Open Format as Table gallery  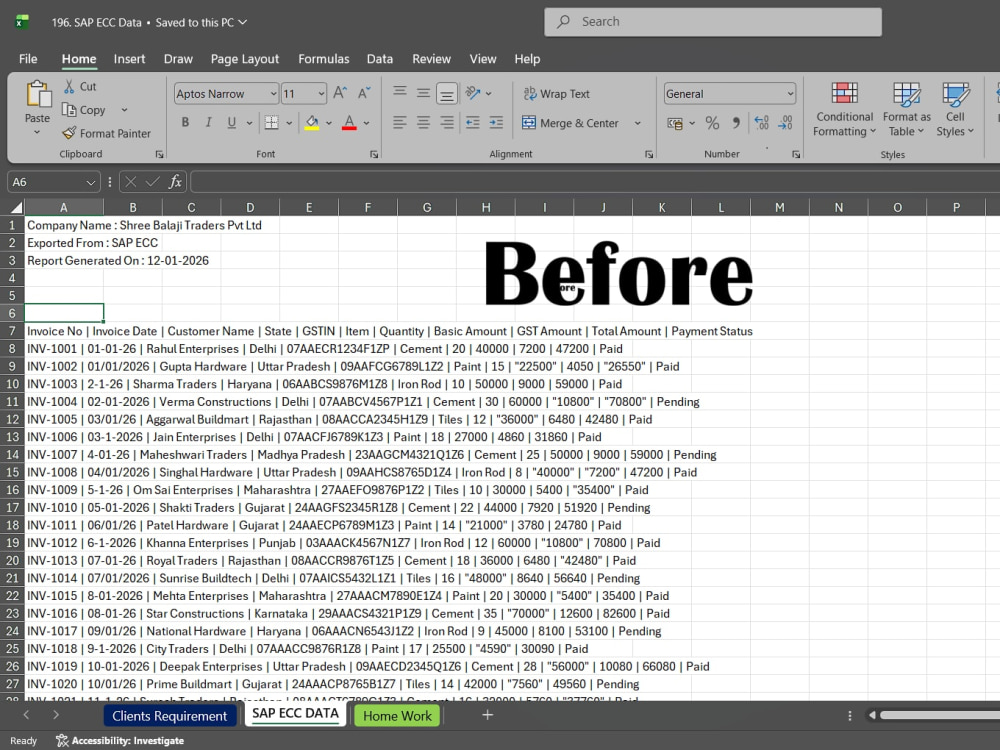pyautogui.click(x=907, y=110)
